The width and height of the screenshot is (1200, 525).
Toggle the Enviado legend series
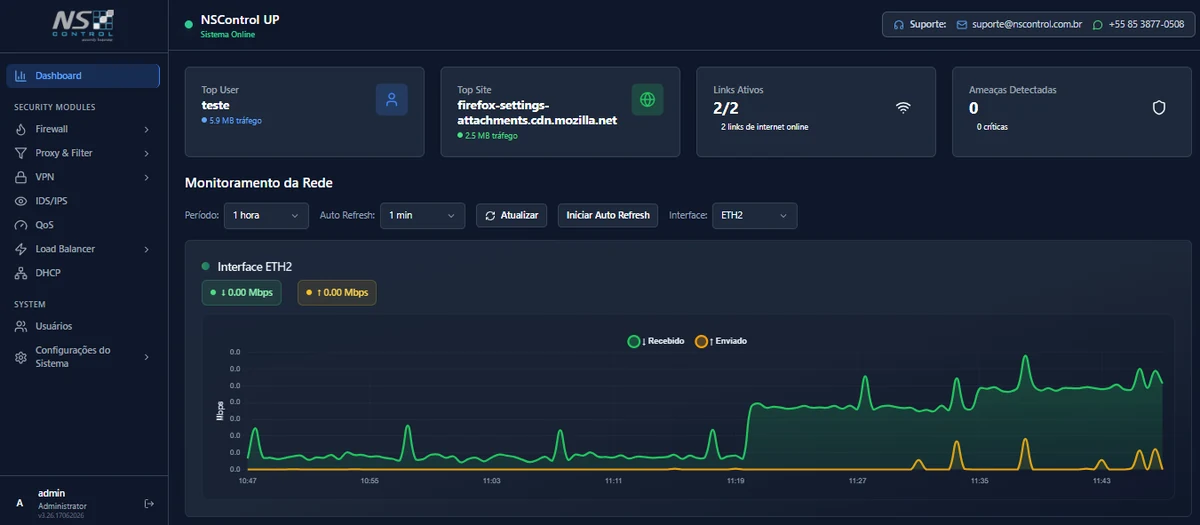(x=721, y=341)
